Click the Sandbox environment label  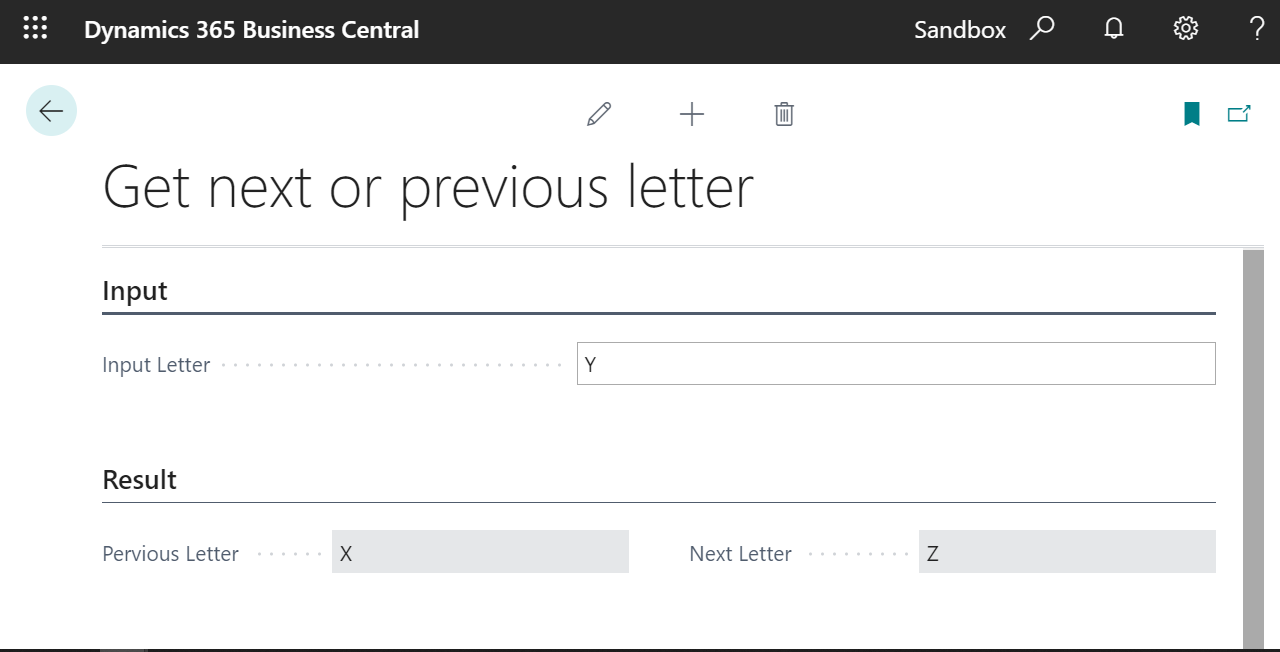tap(960, 30)
